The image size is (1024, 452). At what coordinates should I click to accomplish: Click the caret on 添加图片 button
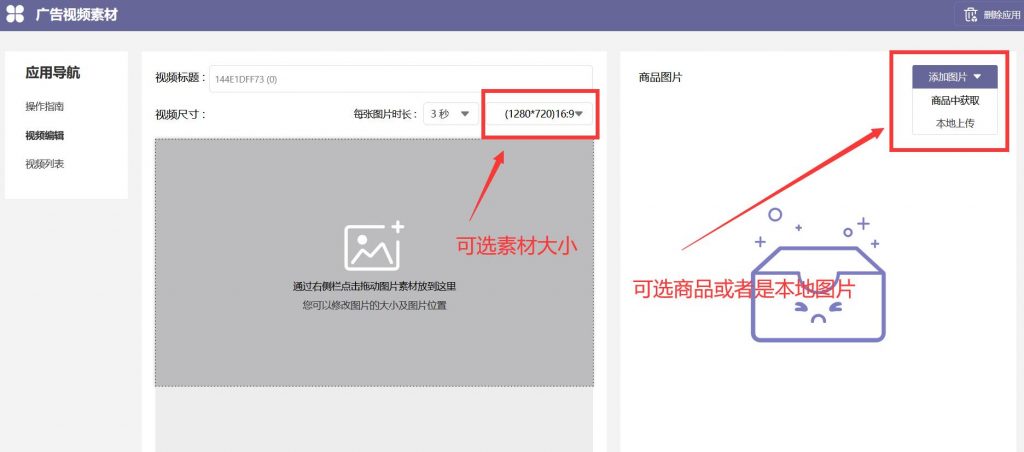(977, 77)
